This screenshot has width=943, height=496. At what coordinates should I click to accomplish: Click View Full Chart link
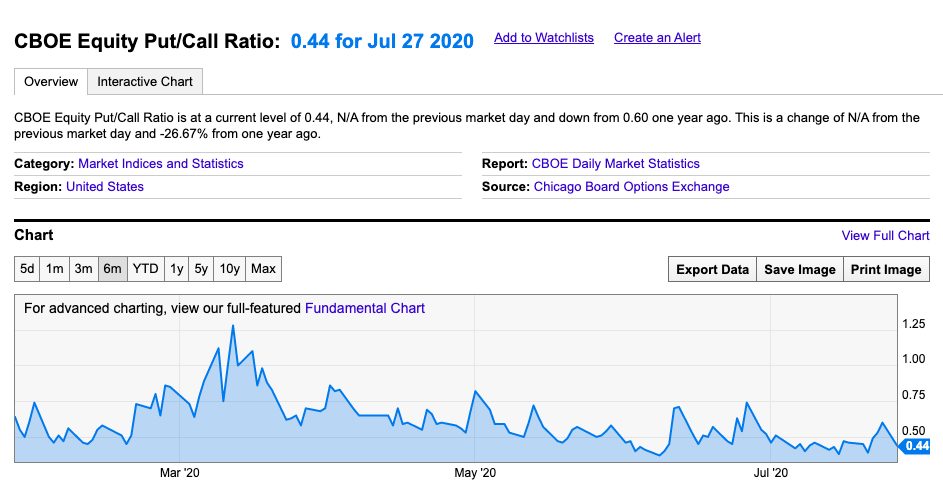pyautogui.click(x=885, y=236)
